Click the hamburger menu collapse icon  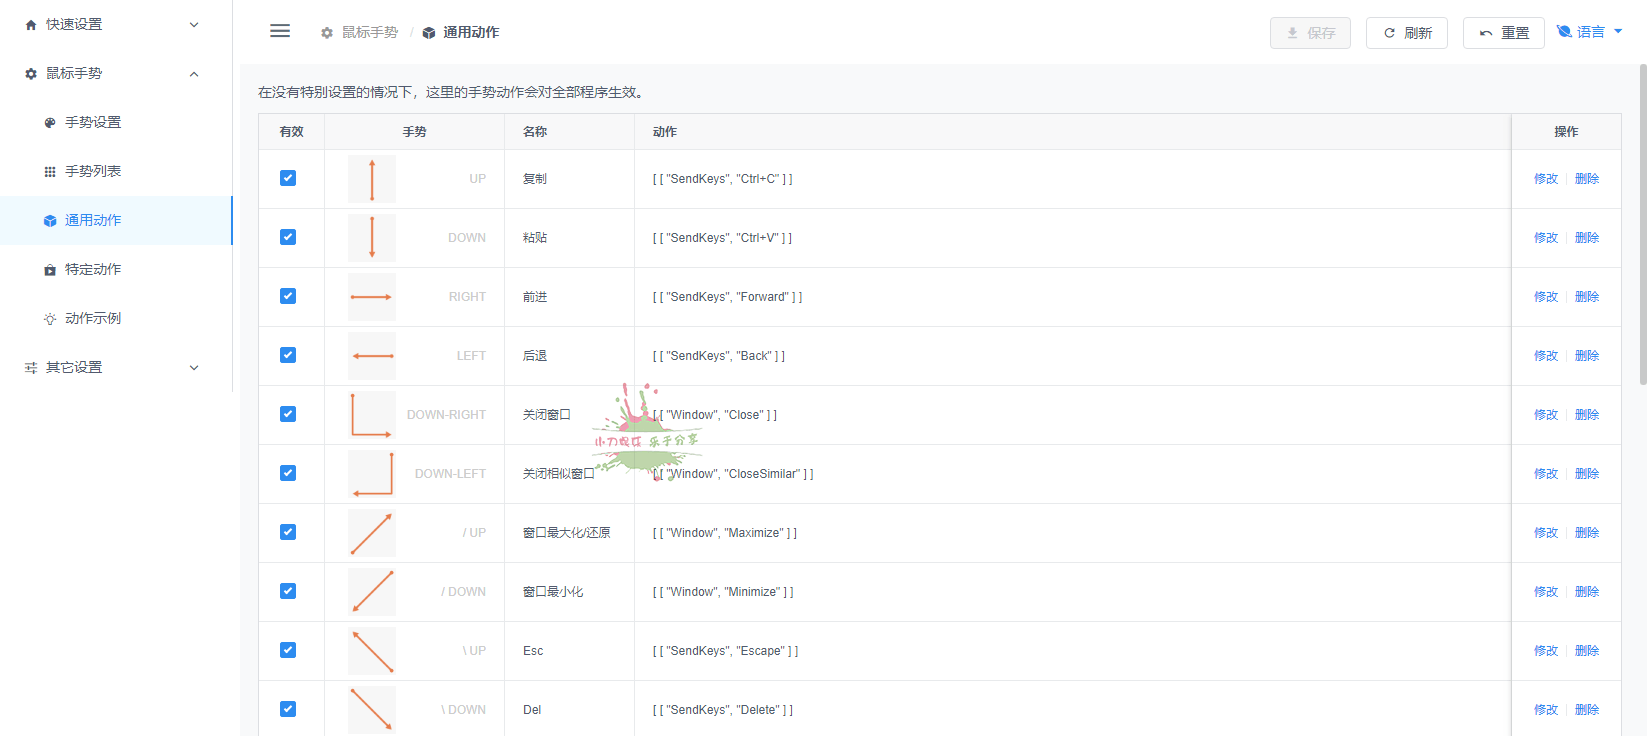pos(280,31)
